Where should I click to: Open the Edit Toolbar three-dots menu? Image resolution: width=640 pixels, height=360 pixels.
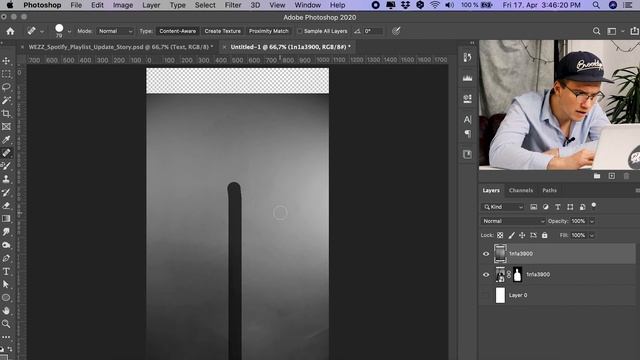(6, 337)
